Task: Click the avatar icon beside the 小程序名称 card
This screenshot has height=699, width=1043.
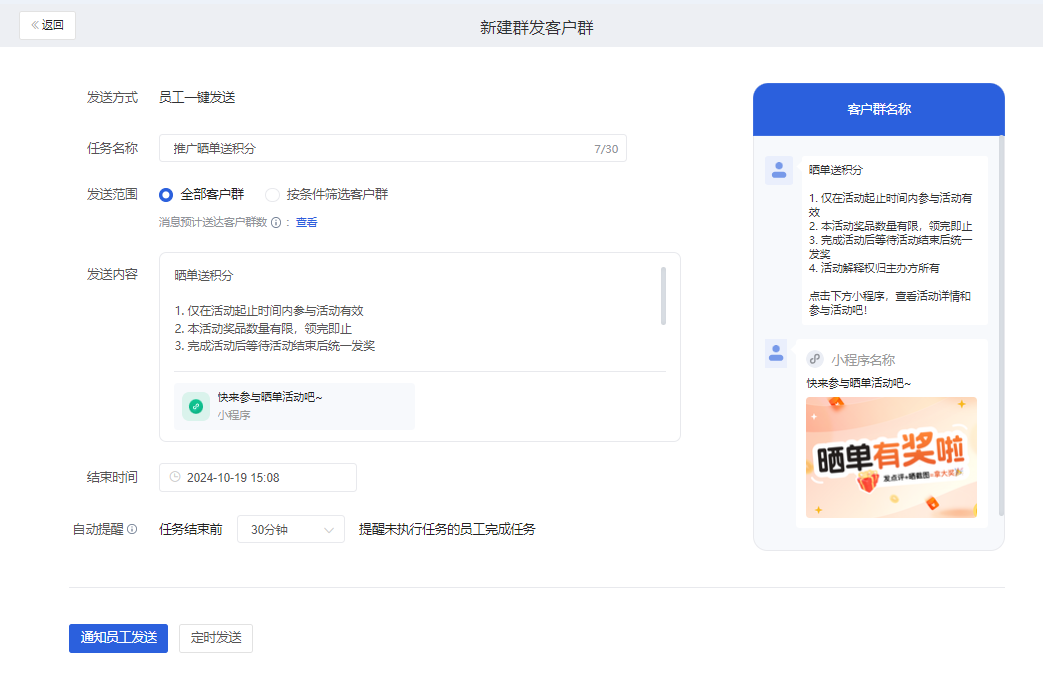Action: tap(776, 353)
